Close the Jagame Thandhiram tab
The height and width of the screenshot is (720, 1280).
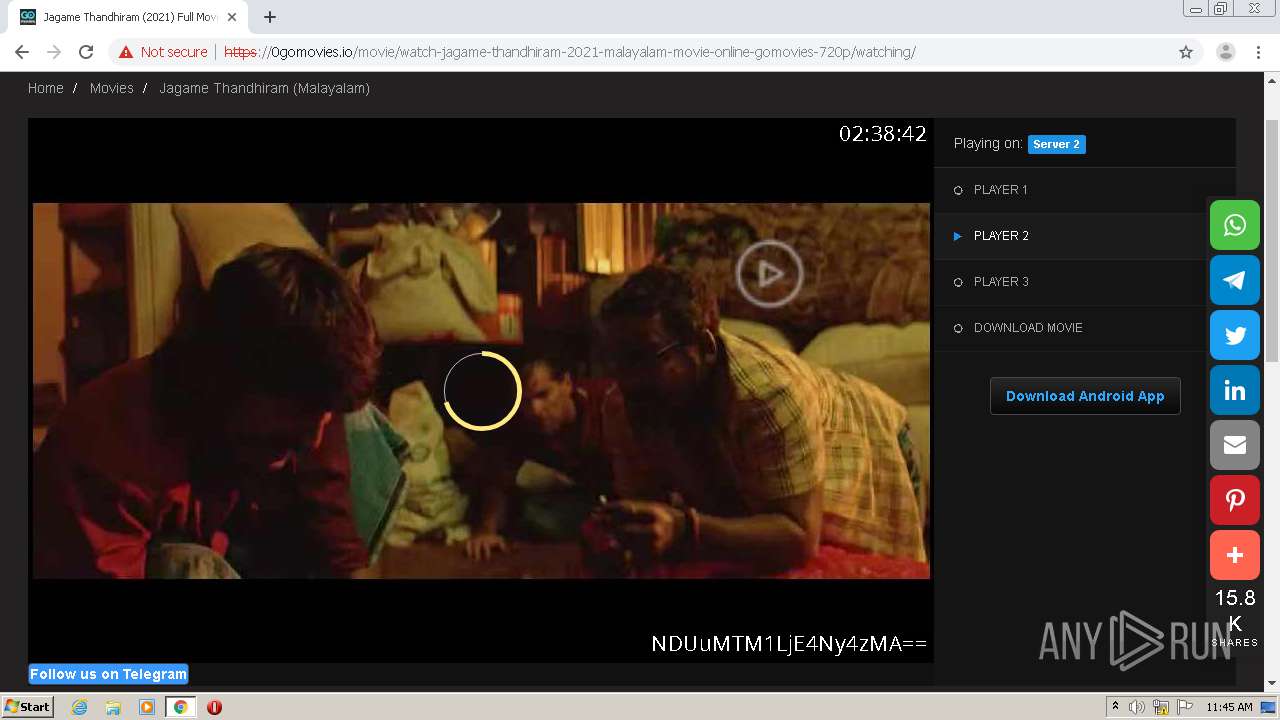(232, 17)
